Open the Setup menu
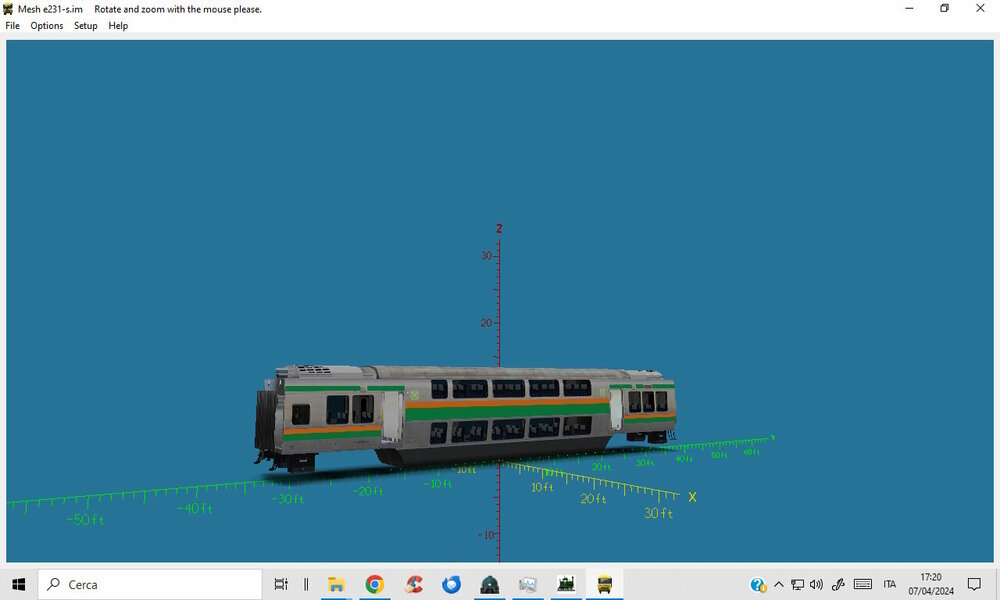The image size is (1000, 600). 85,26
